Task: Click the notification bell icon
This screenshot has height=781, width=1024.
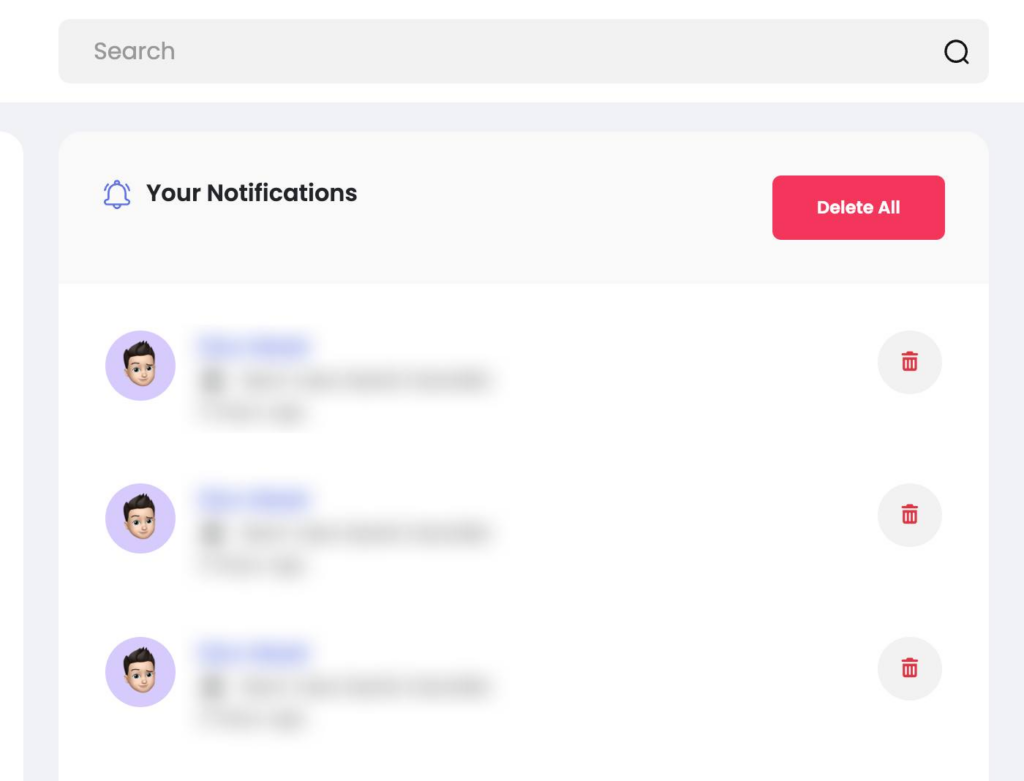Action: coord(117,194)
